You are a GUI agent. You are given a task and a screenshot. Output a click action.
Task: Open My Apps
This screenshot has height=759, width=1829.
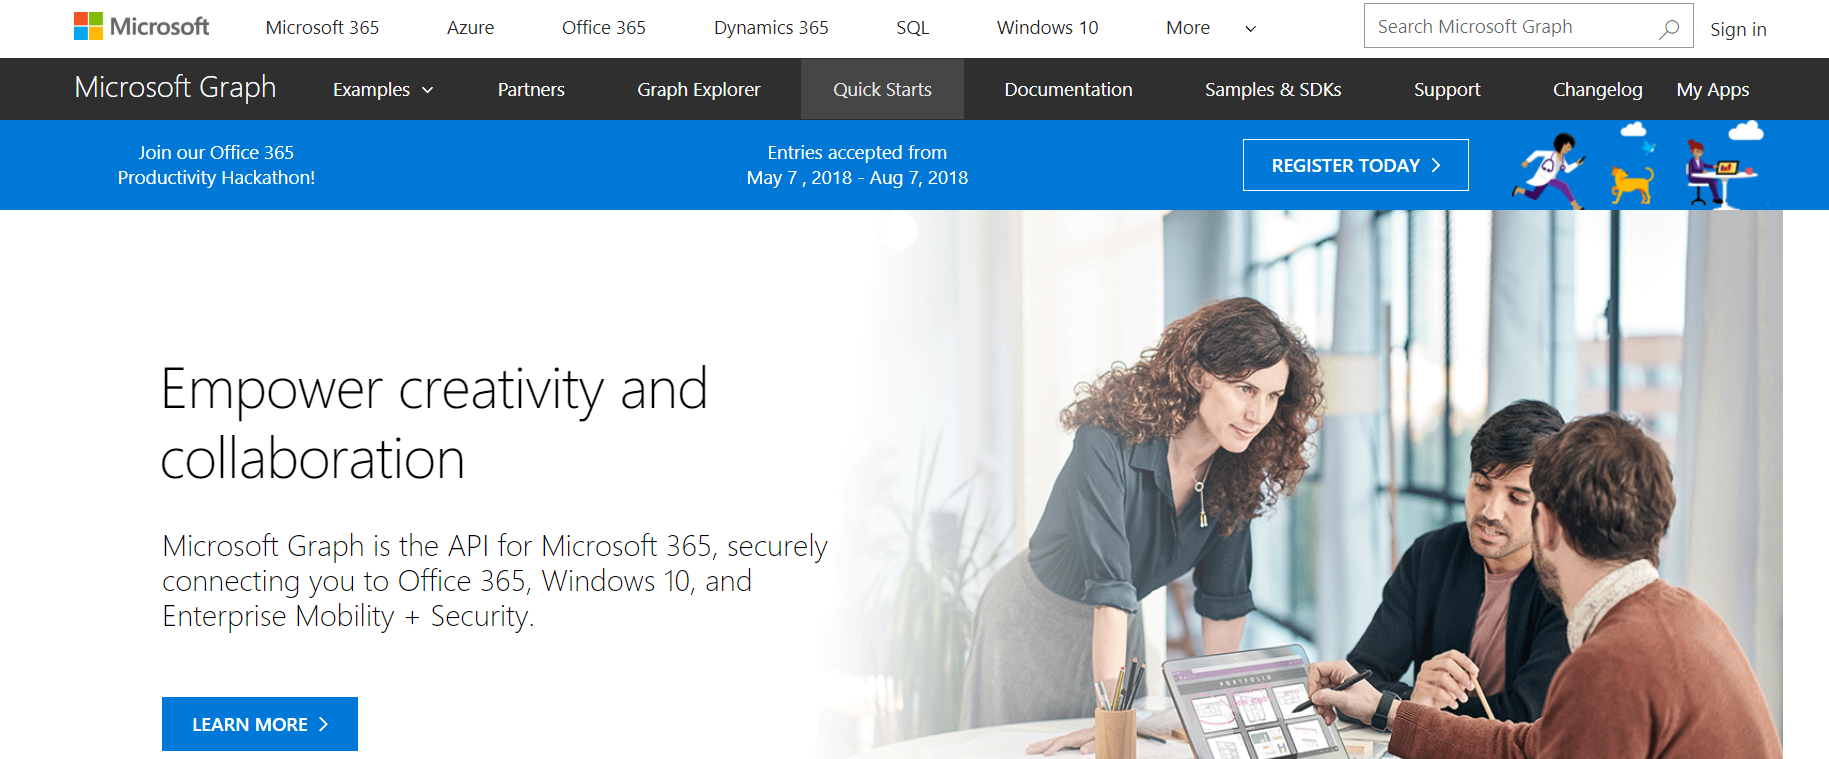tap(1712, 90)
